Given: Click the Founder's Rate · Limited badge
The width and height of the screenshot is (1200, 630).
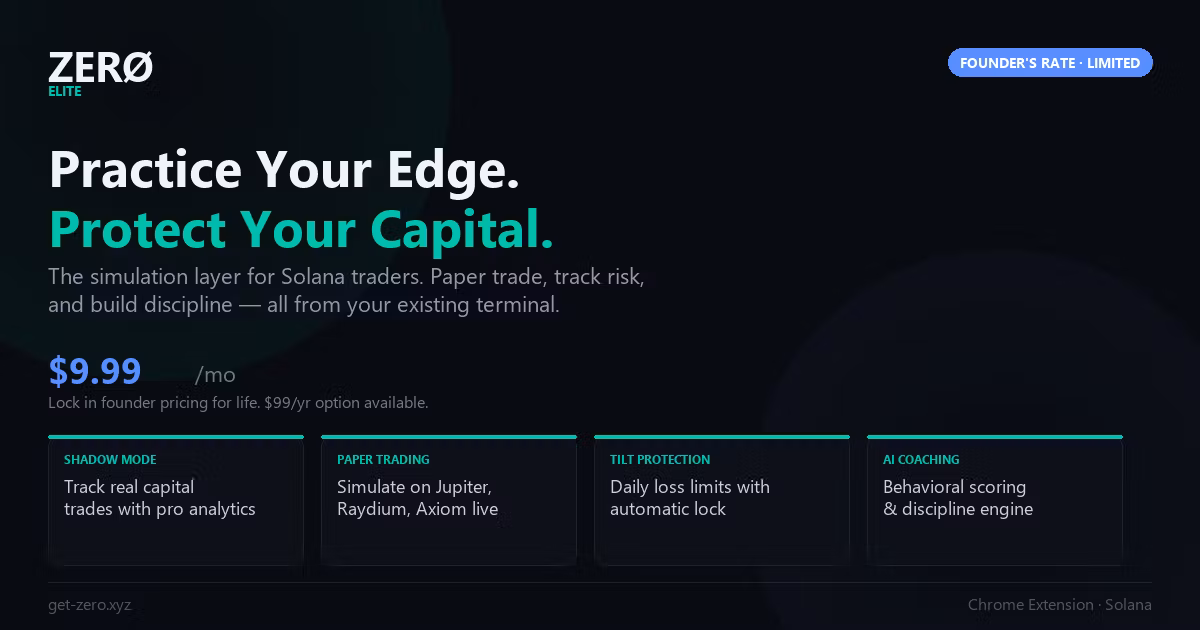Looking at the screenshot, I should point(1050,63).
